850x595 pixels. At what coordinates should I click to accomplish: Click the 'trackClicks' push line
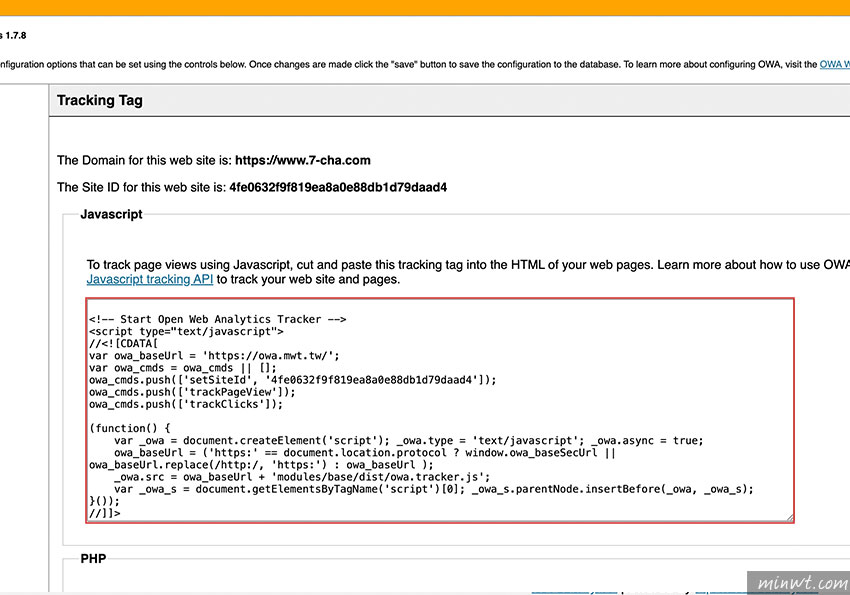pyautogui.click(x=186, y=404)
